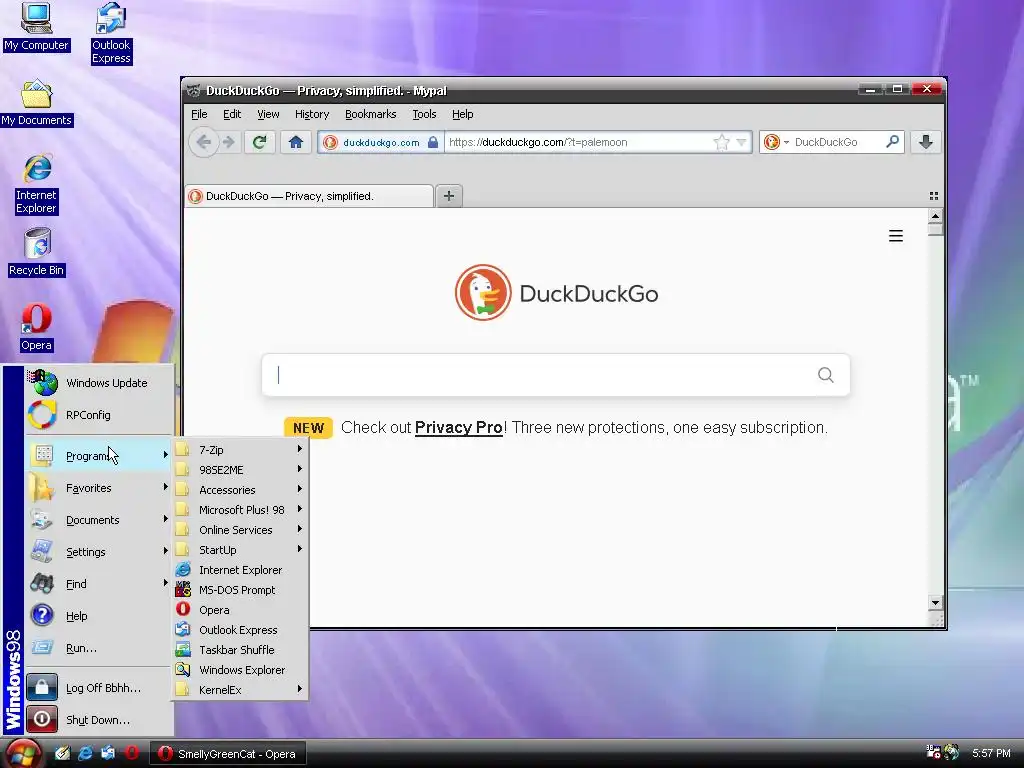Open the View menu

pyautogui.click(x=268, y=114)
